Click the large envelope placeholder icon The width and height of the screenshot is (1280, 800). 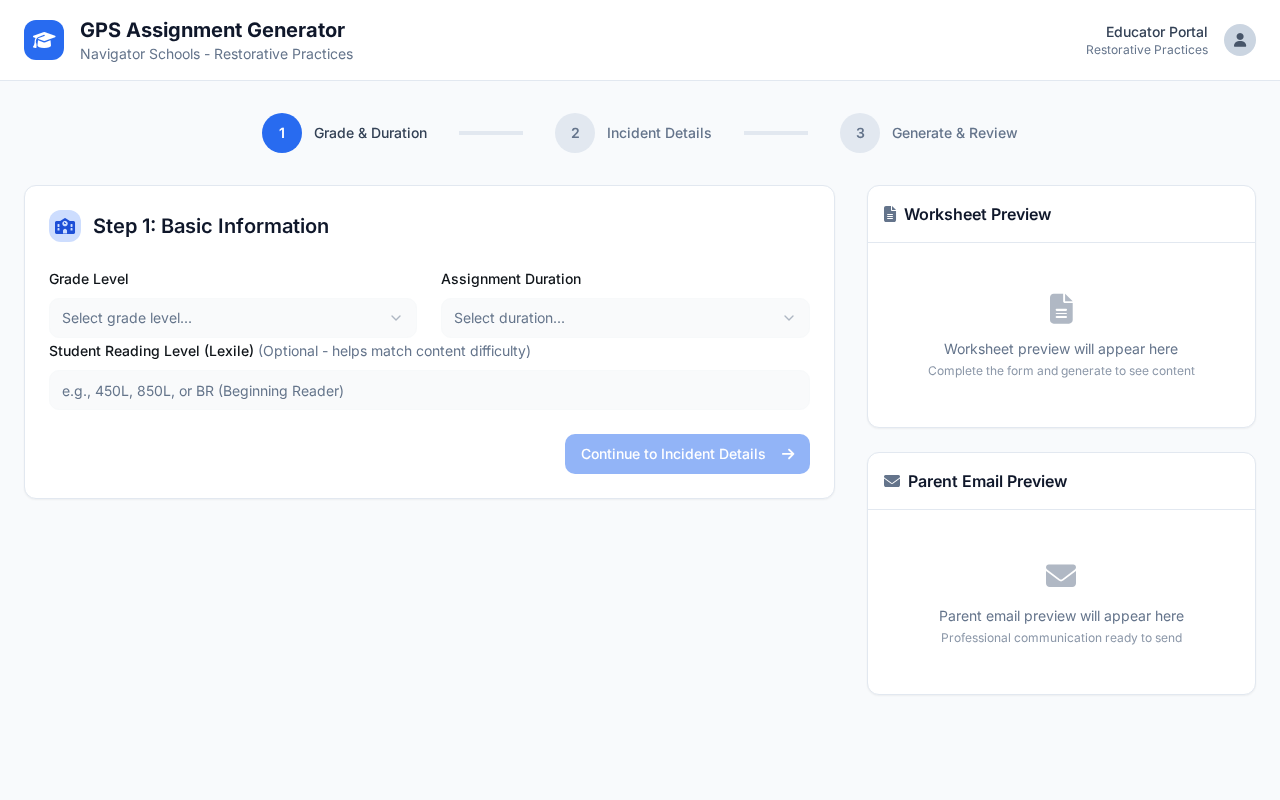1061,576
